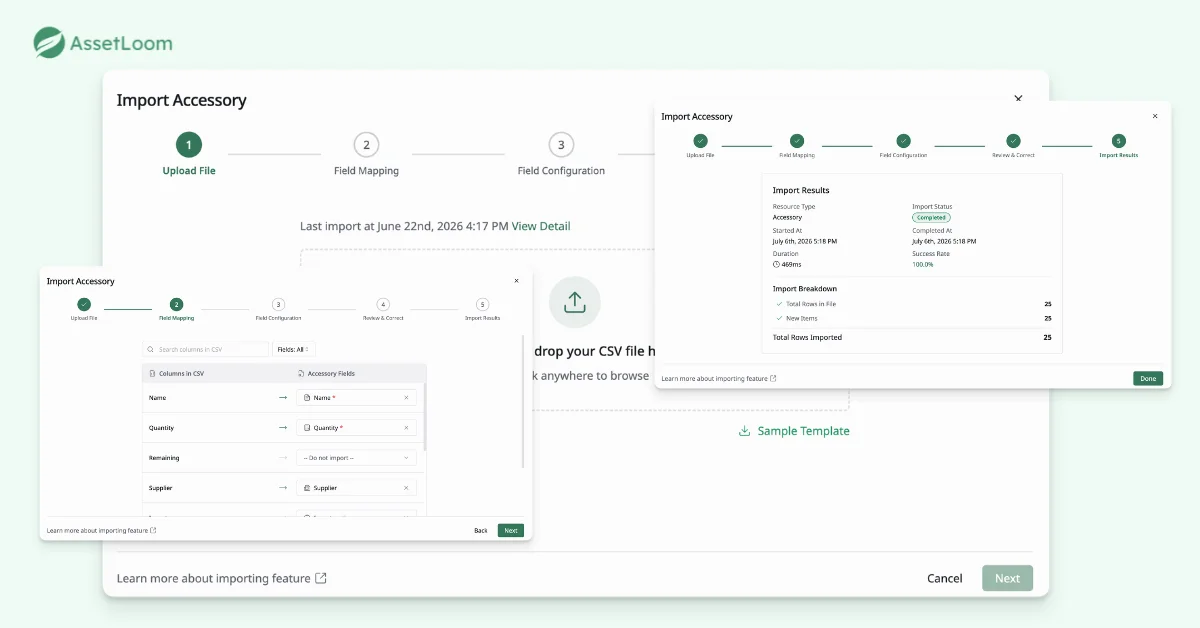Close the Field Mapping dialog with its X
Image resolution: width=1200 pixels, height=628 pixels.
516,281
